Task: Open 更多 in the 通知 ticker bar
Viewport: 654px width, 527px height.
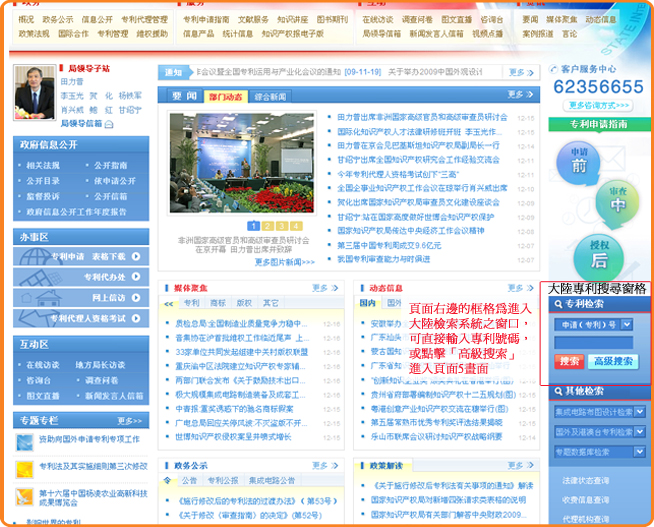Action: click(x=521, y=73)
